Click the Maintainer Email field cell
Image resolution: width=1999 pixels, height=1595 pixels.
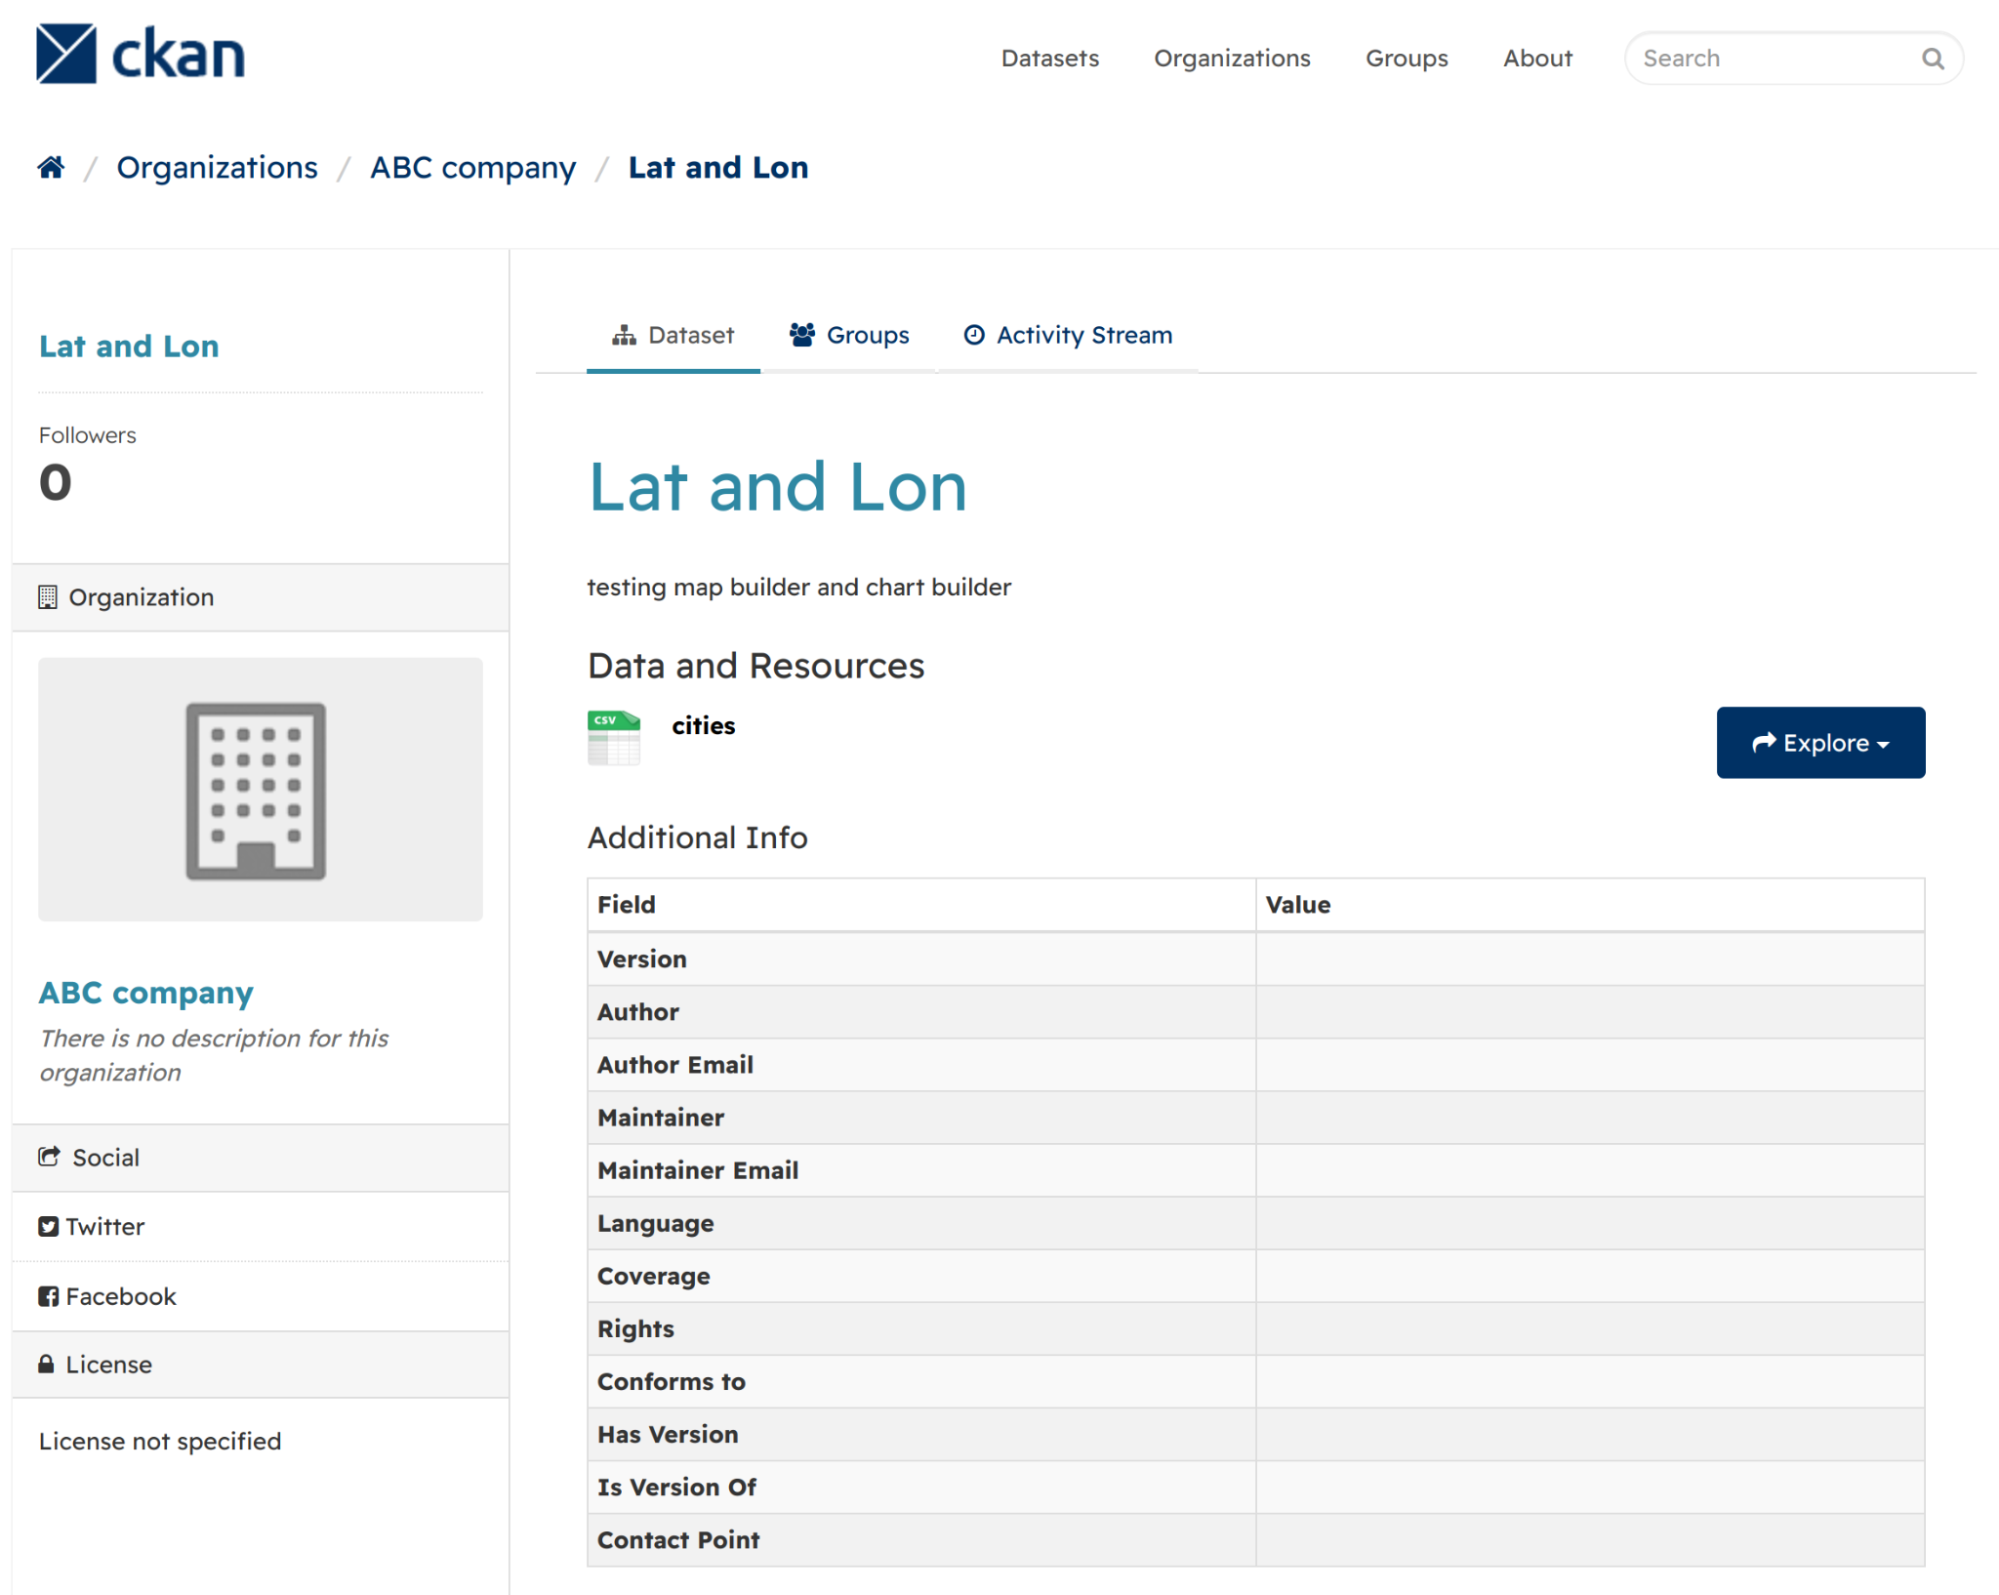921,1170
